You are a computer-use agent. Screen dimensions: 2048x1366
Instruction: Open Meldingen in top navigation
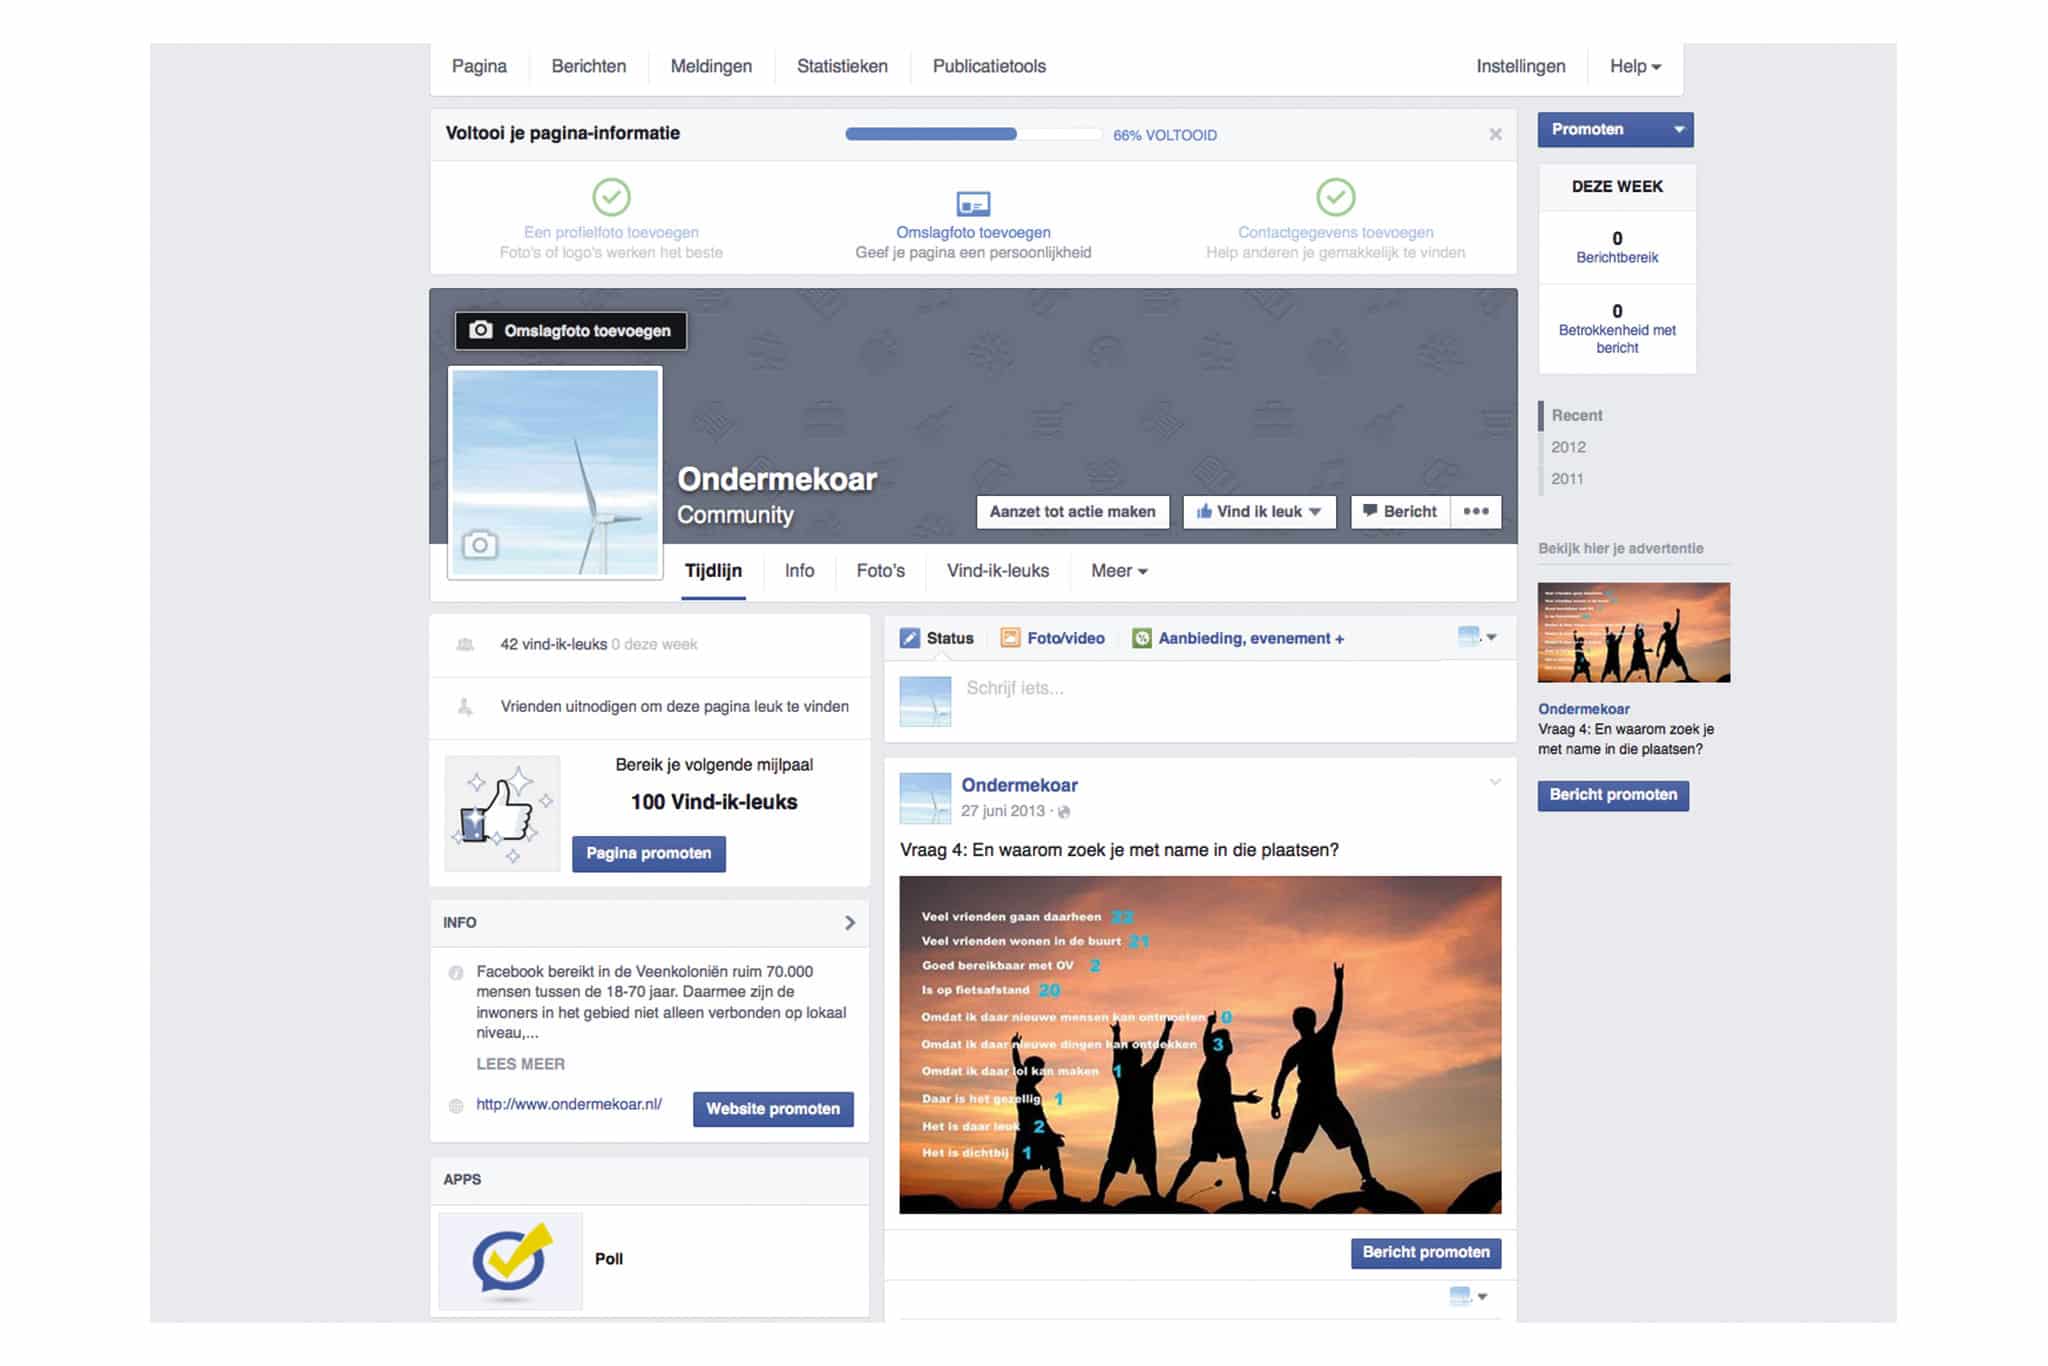711,66
